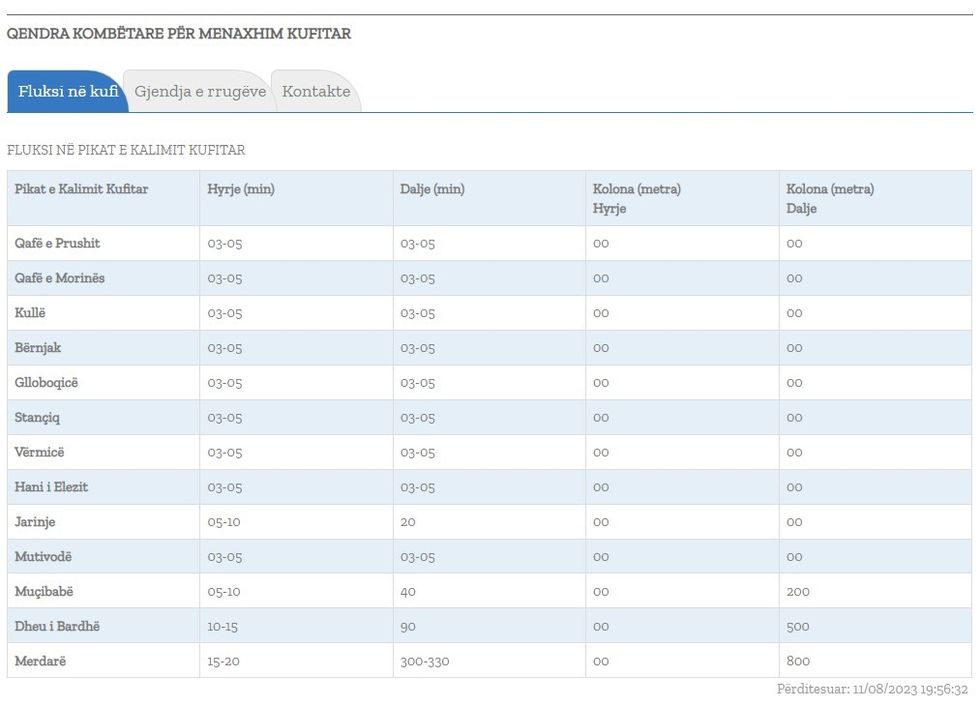Click the 800 metre exit queue value
980x701 pixels.
pos(798,661)
